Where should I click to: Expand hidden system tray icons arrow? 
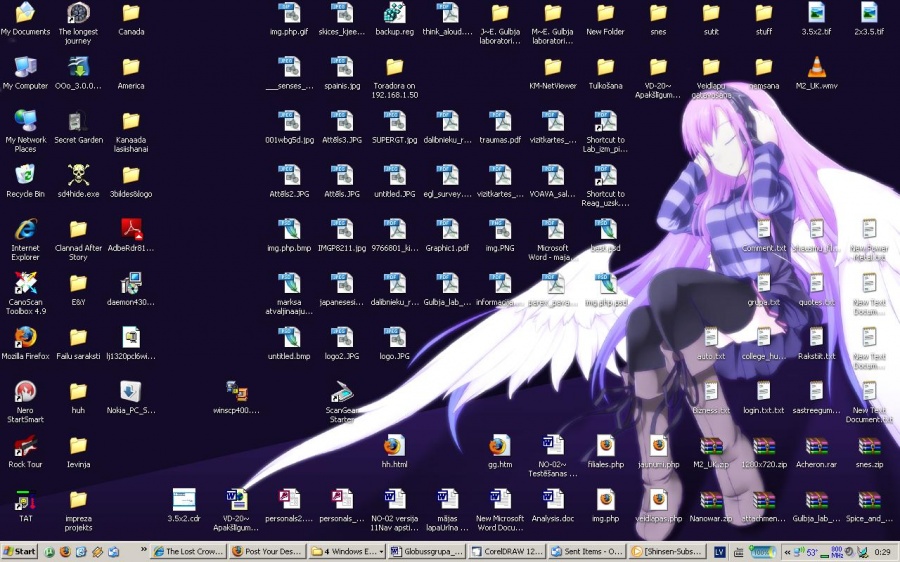(x=787, y=552)
